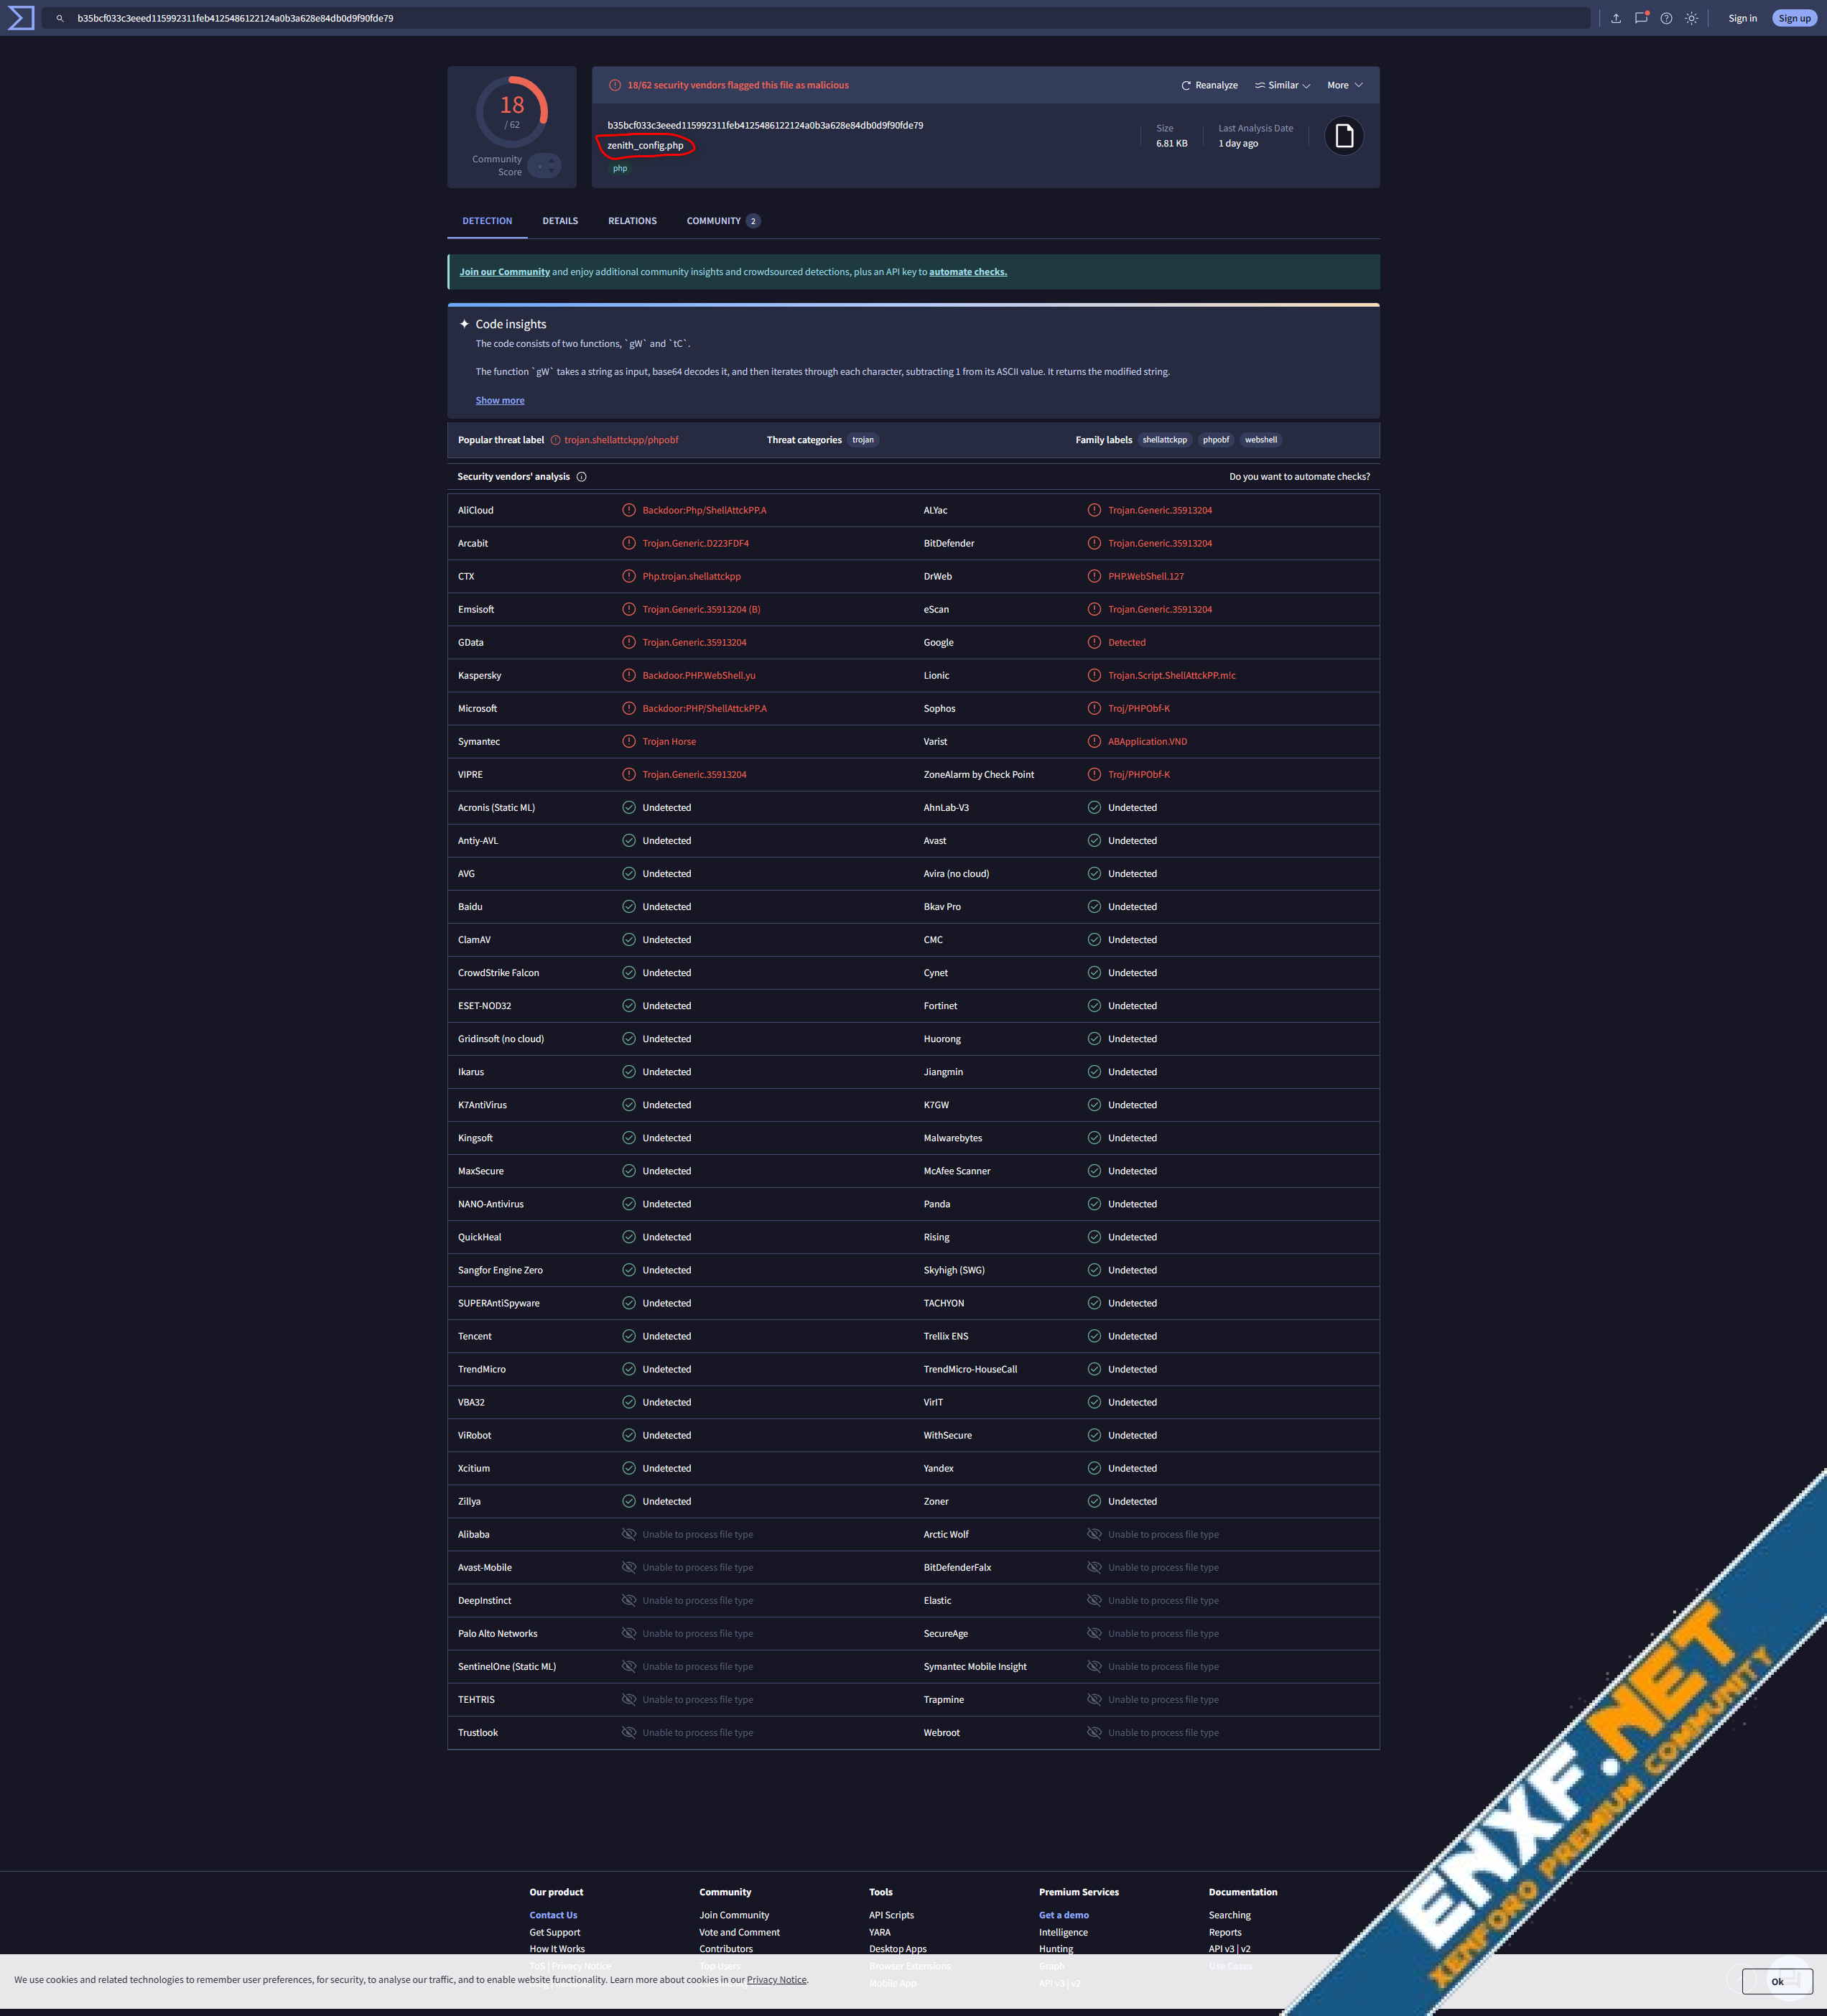This screenshot has width=1827, height=2016.
Task: Open the notifications icon in header
Action: pyautogui.click(x=1641, y=18)
